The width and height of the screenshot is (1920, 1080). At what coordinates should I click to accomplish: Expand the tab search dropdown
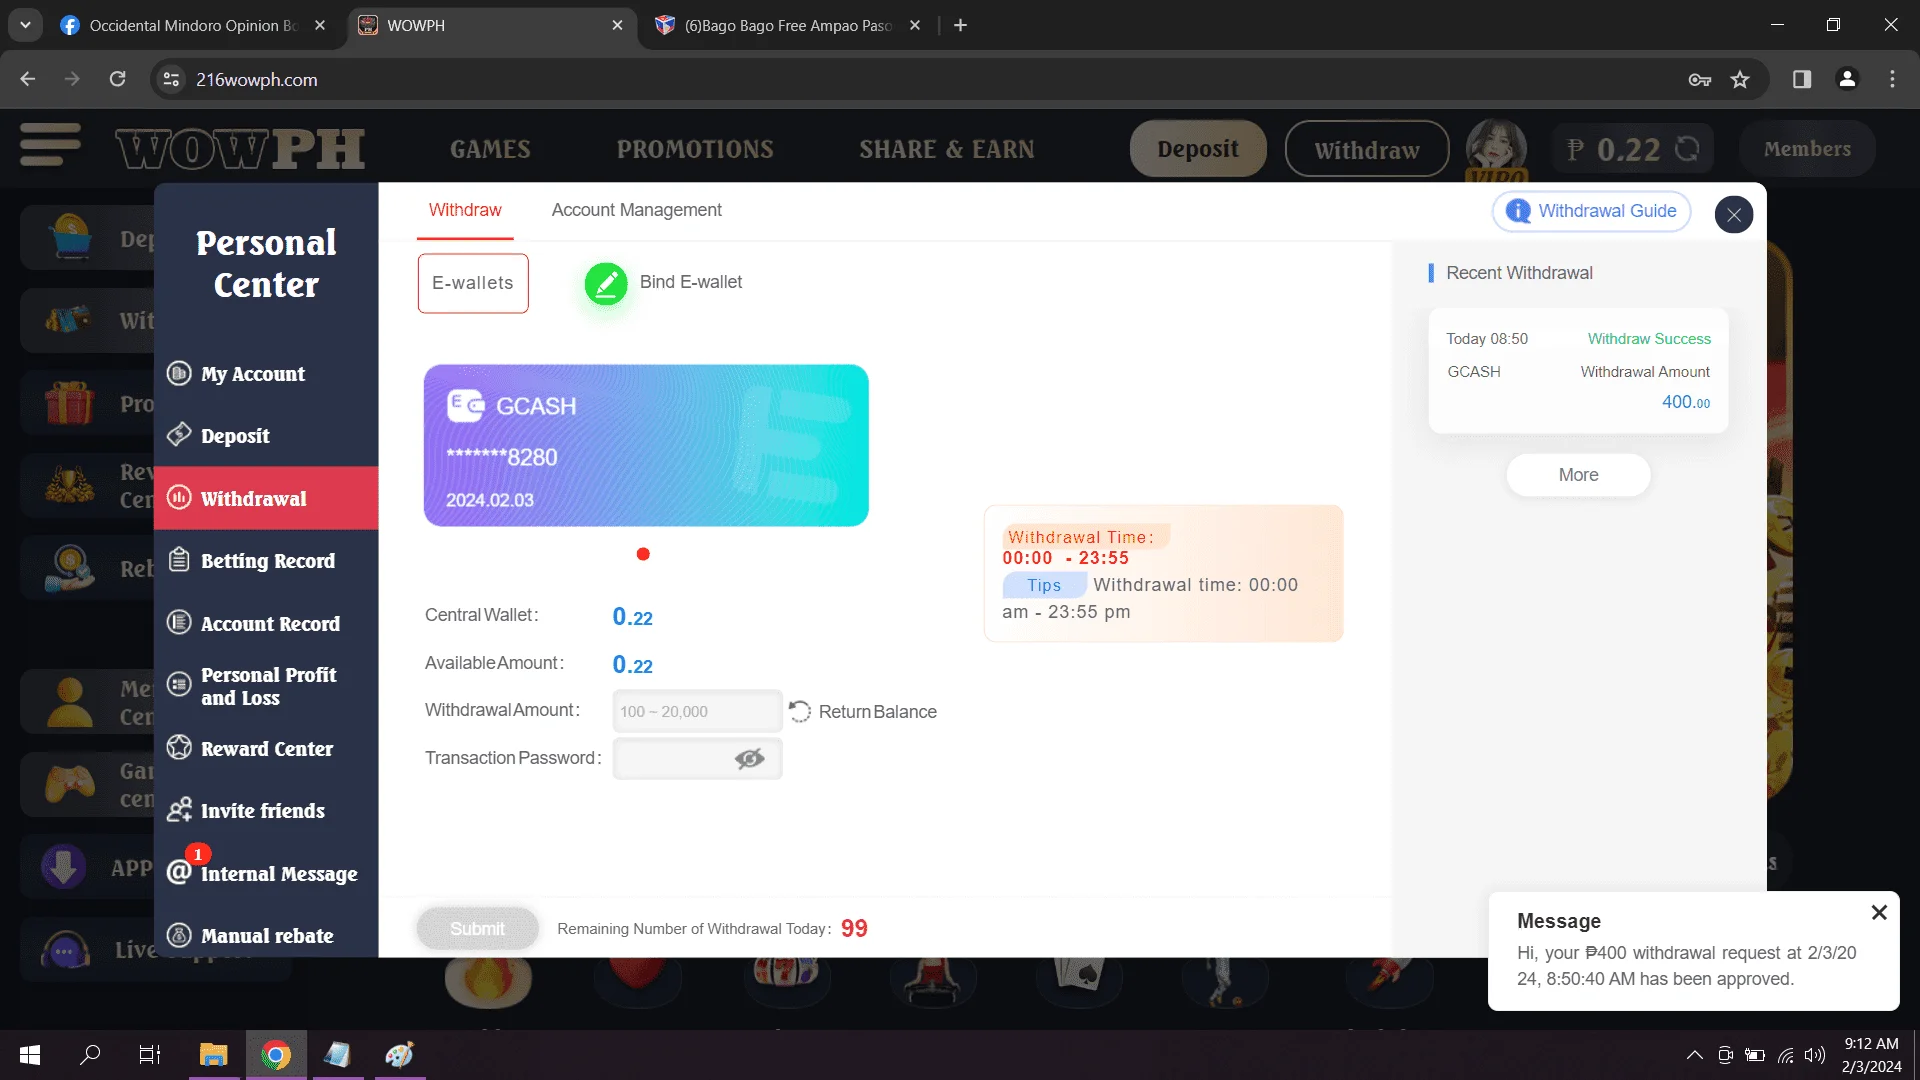(25, 25)
